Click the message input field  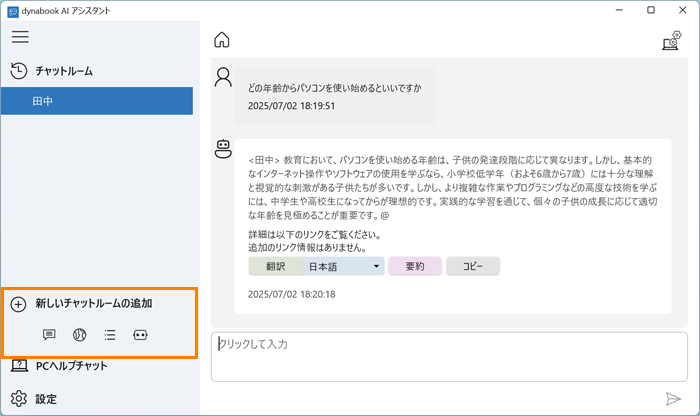click(449, 357)
